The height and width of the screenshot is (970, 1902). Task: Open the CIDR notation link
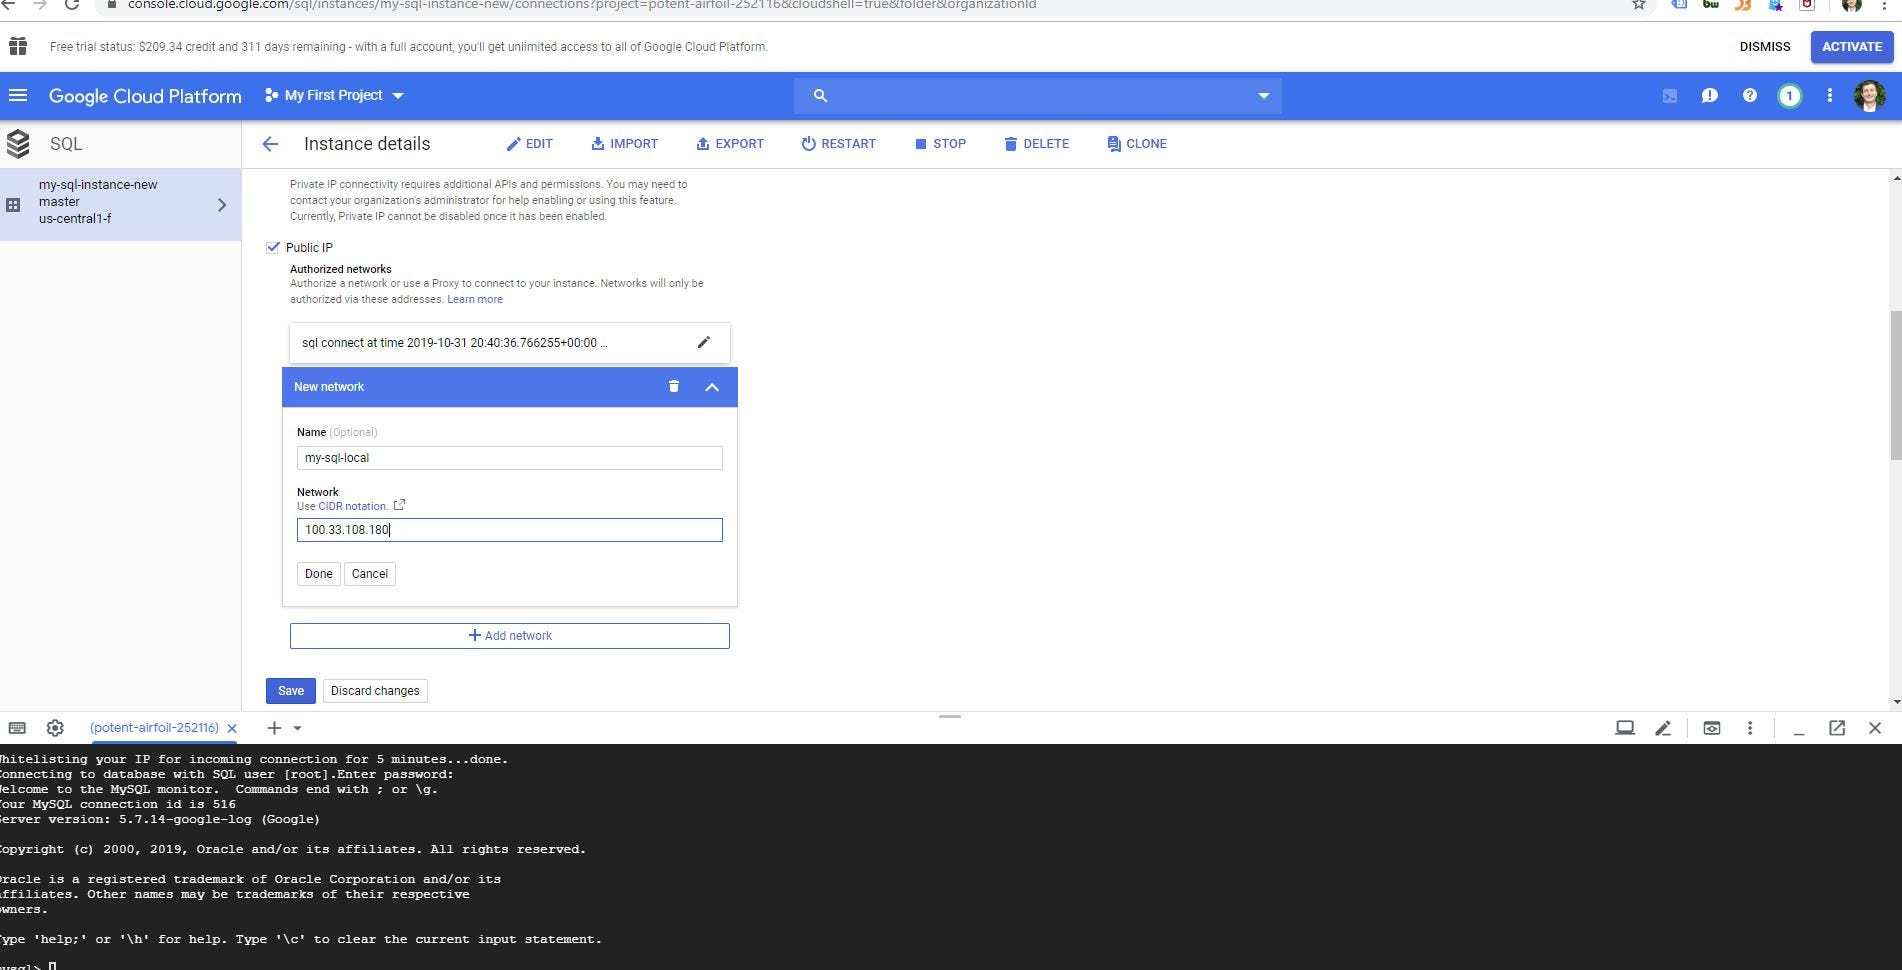[353, 506]
